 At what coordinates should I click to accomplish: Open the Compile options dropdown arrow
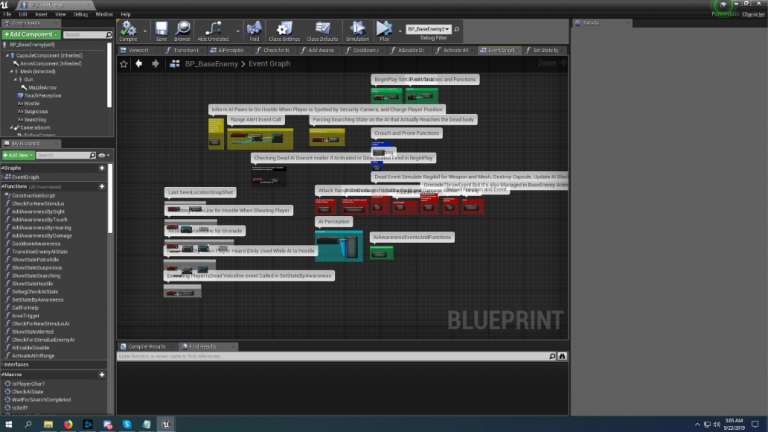[x=144, y=31]
